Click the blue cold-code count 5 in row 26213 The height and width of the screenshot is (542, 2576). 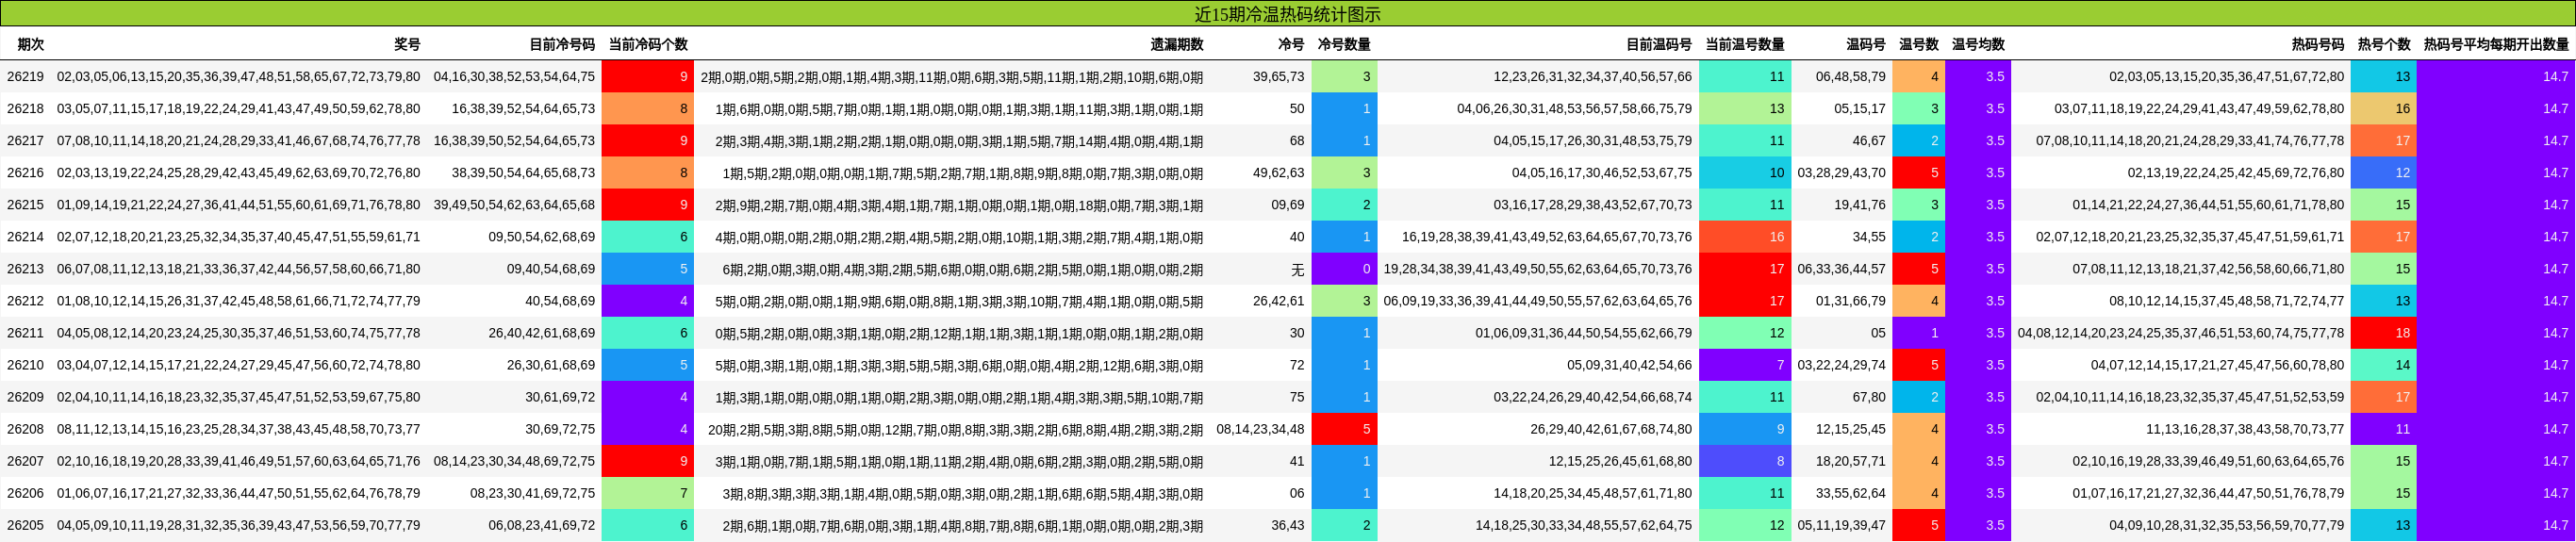tap(648, 269)
